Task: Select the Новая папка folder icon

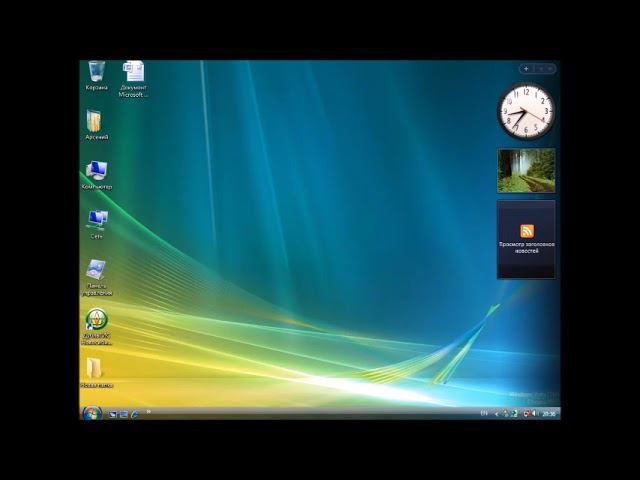Action: click(x=96, y=372)
